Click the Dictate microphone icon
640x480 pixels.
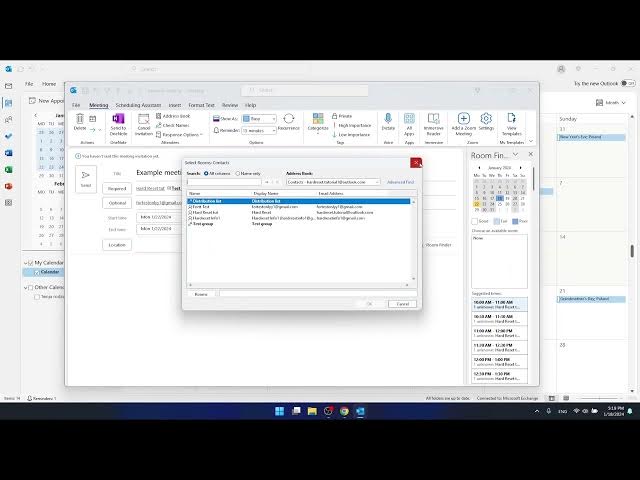(388, 122)
